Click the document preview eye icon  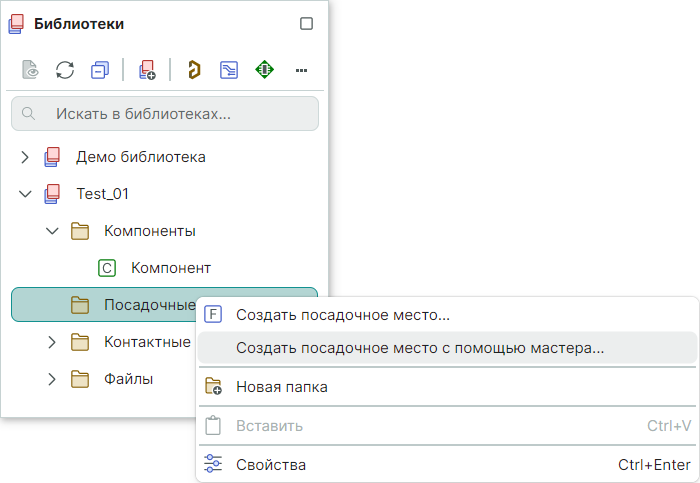pyautogui.click(x=30, y=70)
